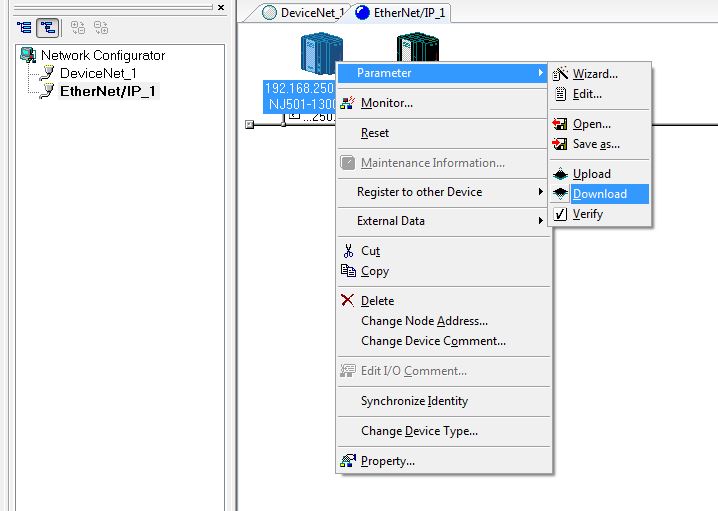Choose Edit... in Parameter submenu
This screenshot has height=511, width=718.
[599, 94]
